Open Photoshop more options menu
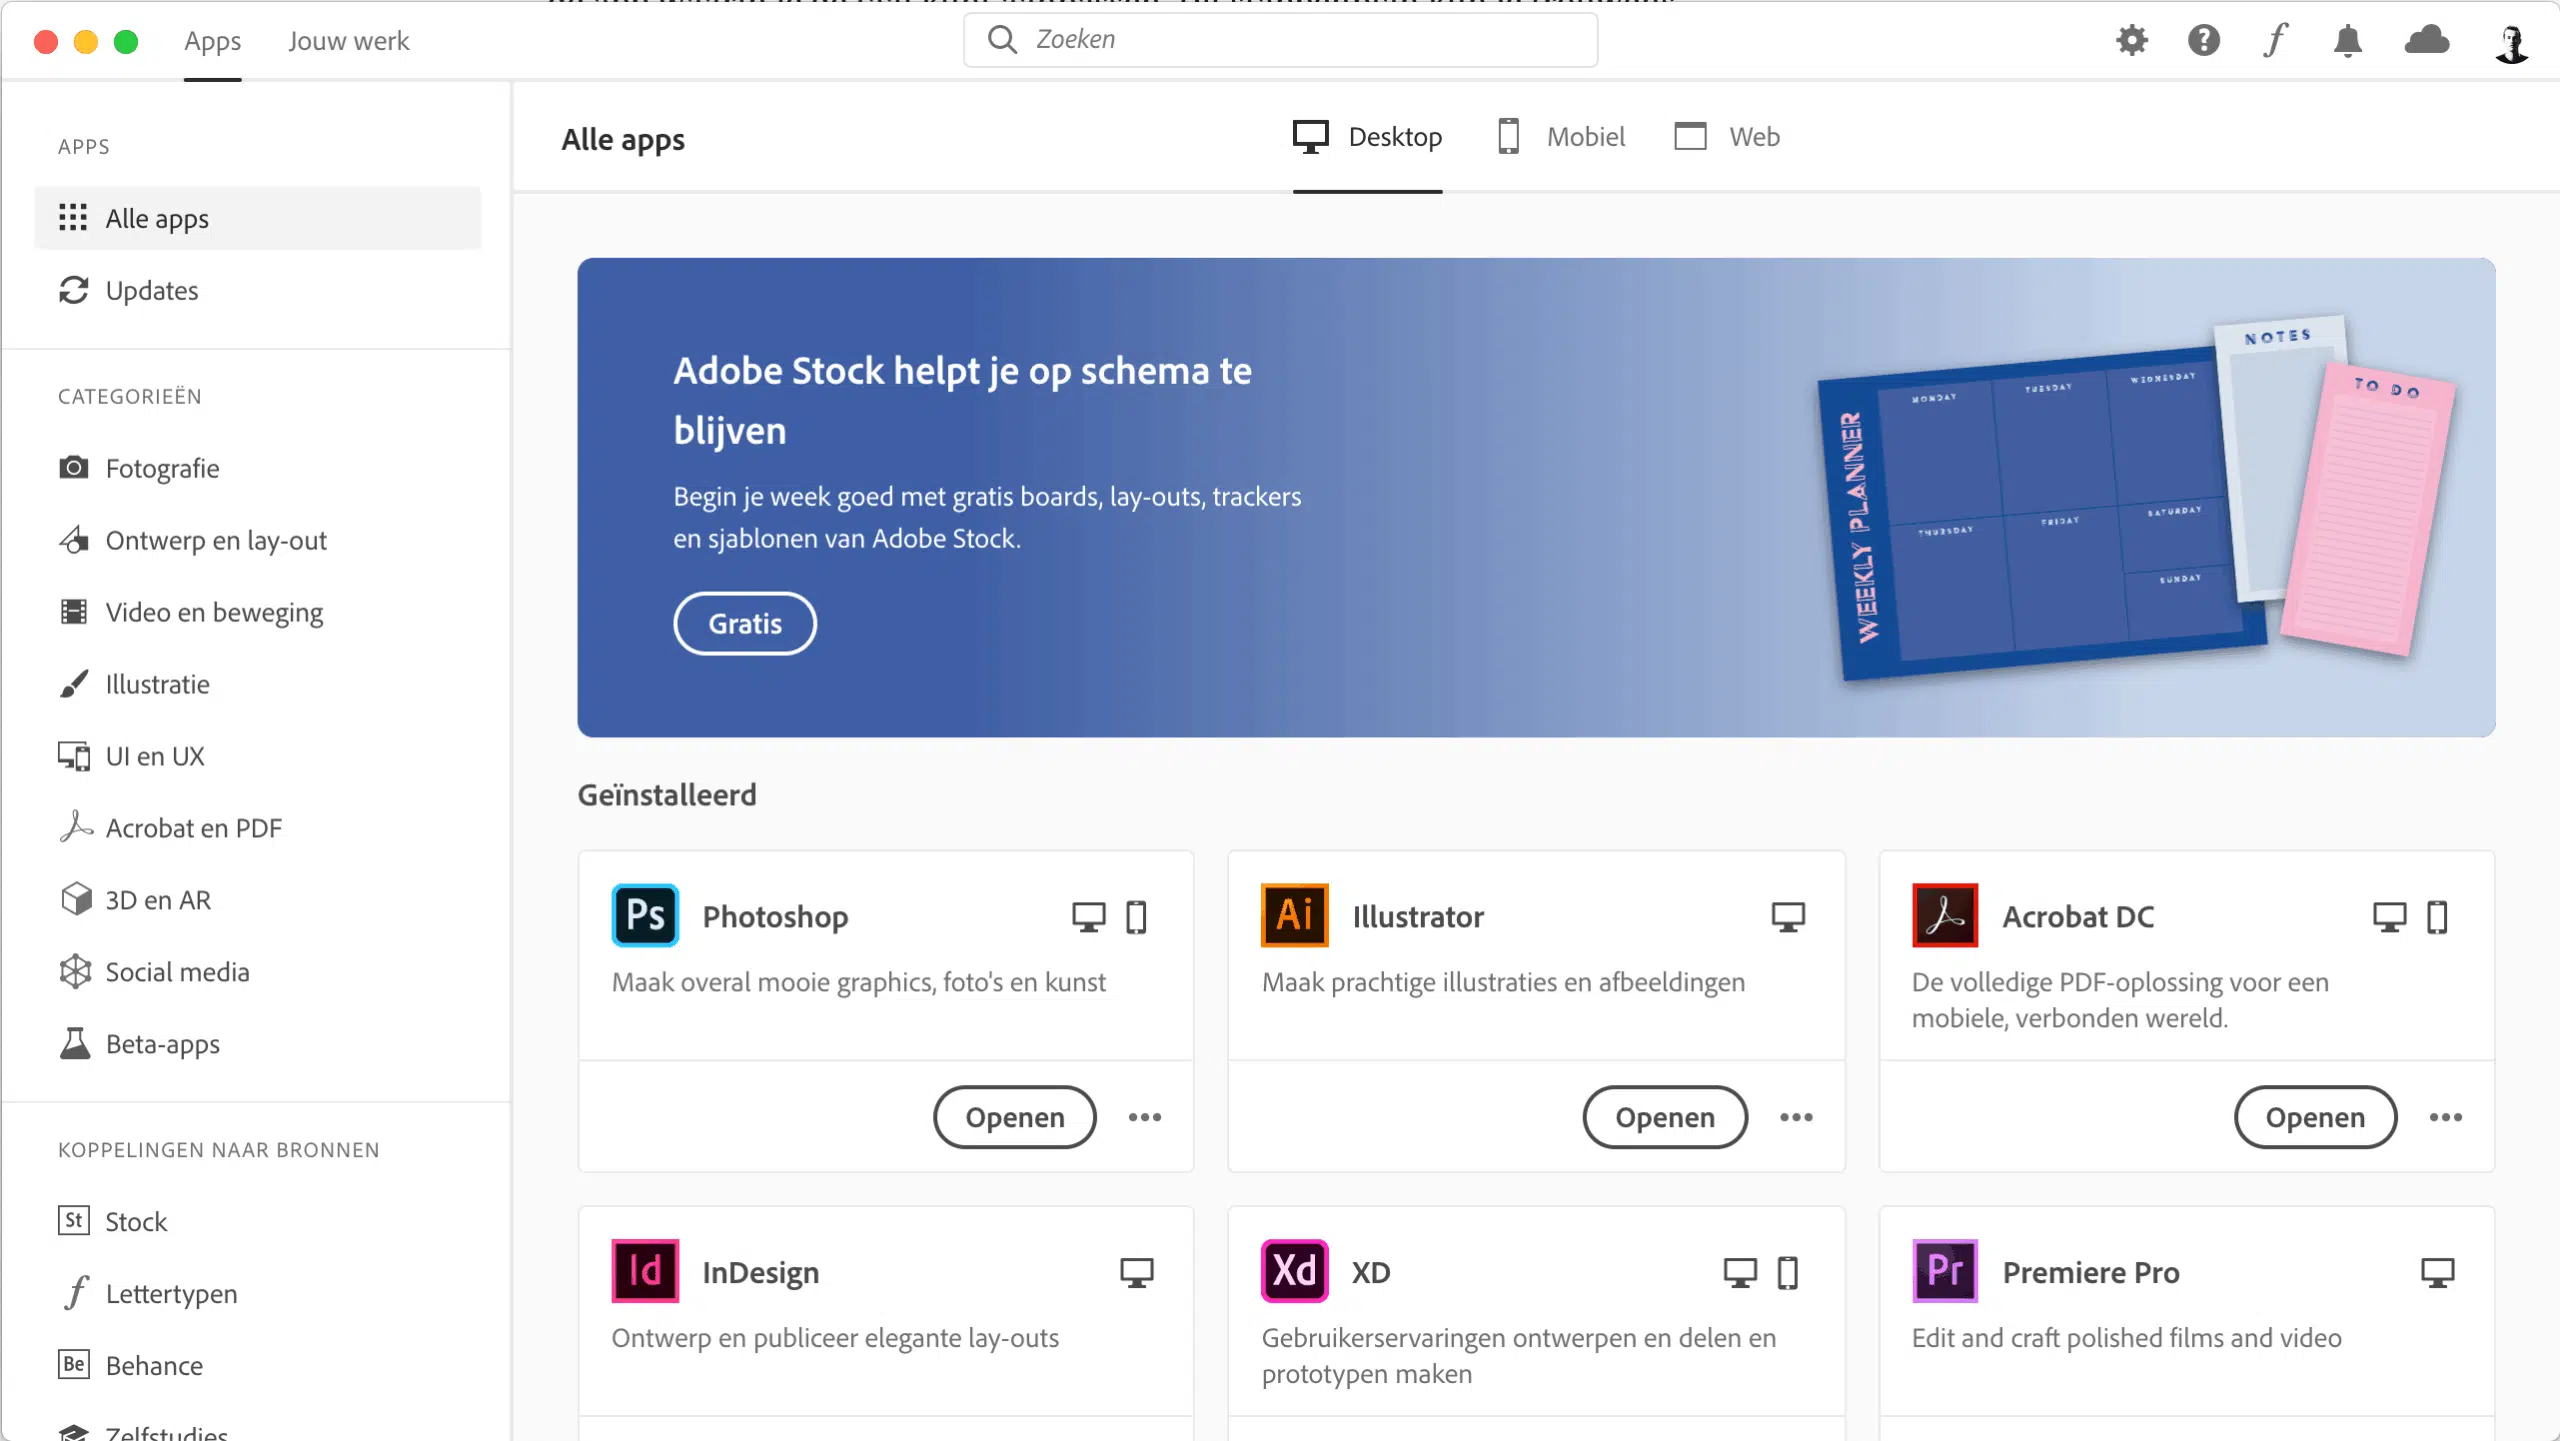Viewport: 2560px width, 1441px height. (x=1145, y=1117)
